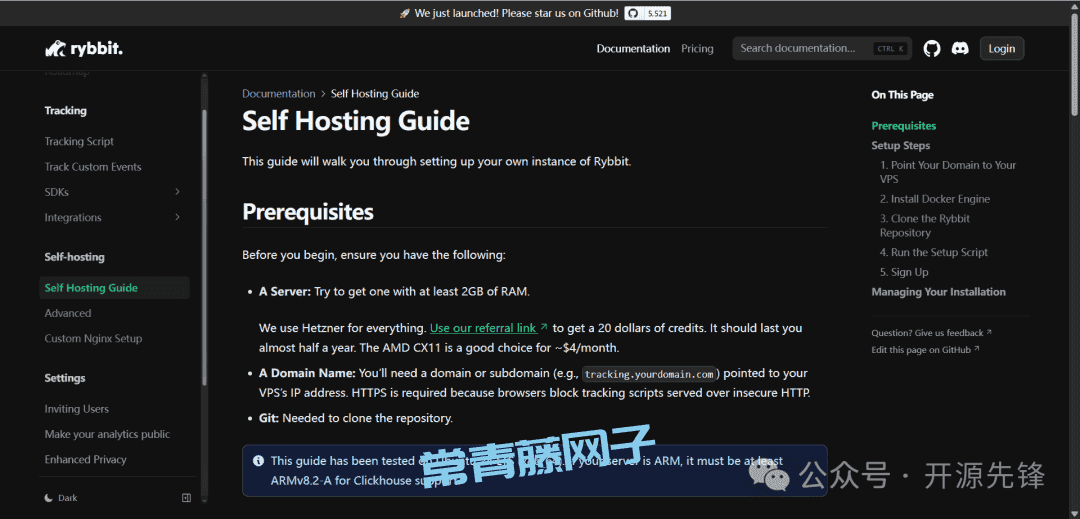Expand the SDKs sidebar section
This screenshot has height=519, width=1080.
[177, 192]
